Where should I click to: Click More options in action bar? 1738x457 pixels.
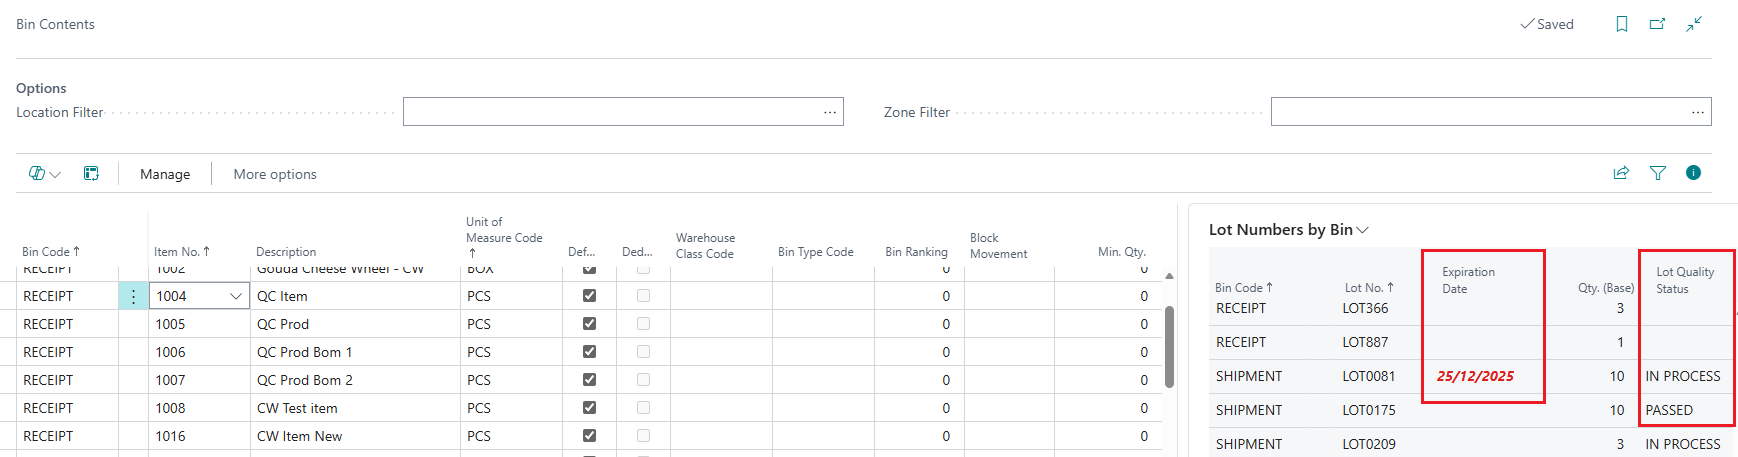click(275, 174)
